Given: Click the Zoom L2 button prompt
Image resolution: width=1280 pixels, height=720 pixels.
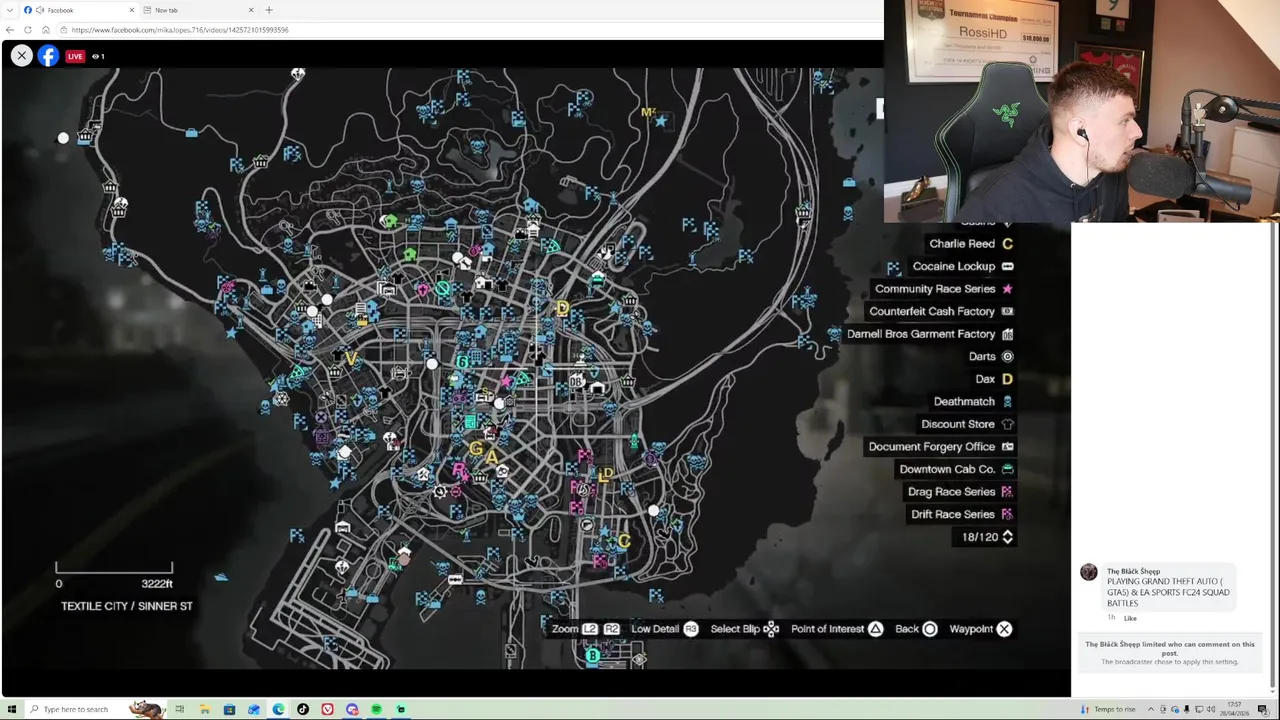Looking at the screenshot, I should 590,629.
